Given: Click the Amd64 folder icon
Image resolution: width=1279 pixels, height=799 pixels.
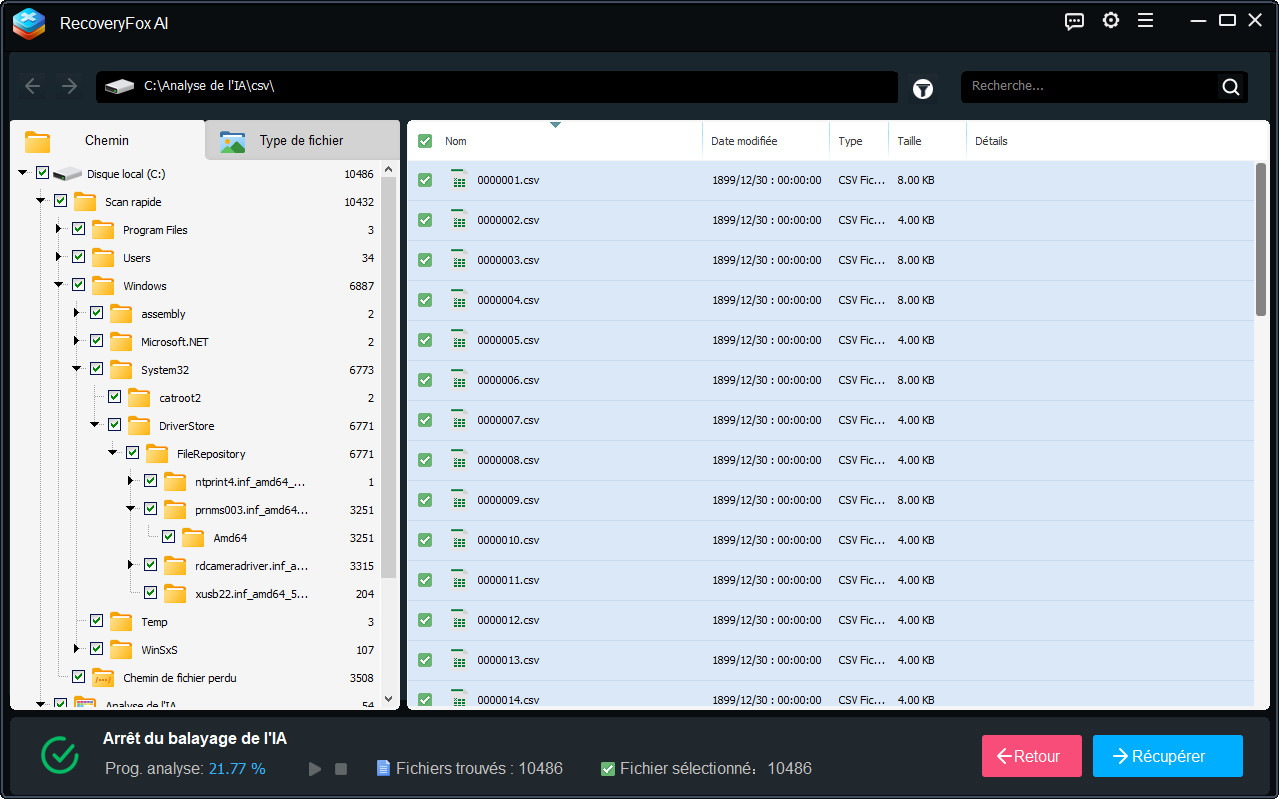Looking at the screenshot, I should coord(193,538).
